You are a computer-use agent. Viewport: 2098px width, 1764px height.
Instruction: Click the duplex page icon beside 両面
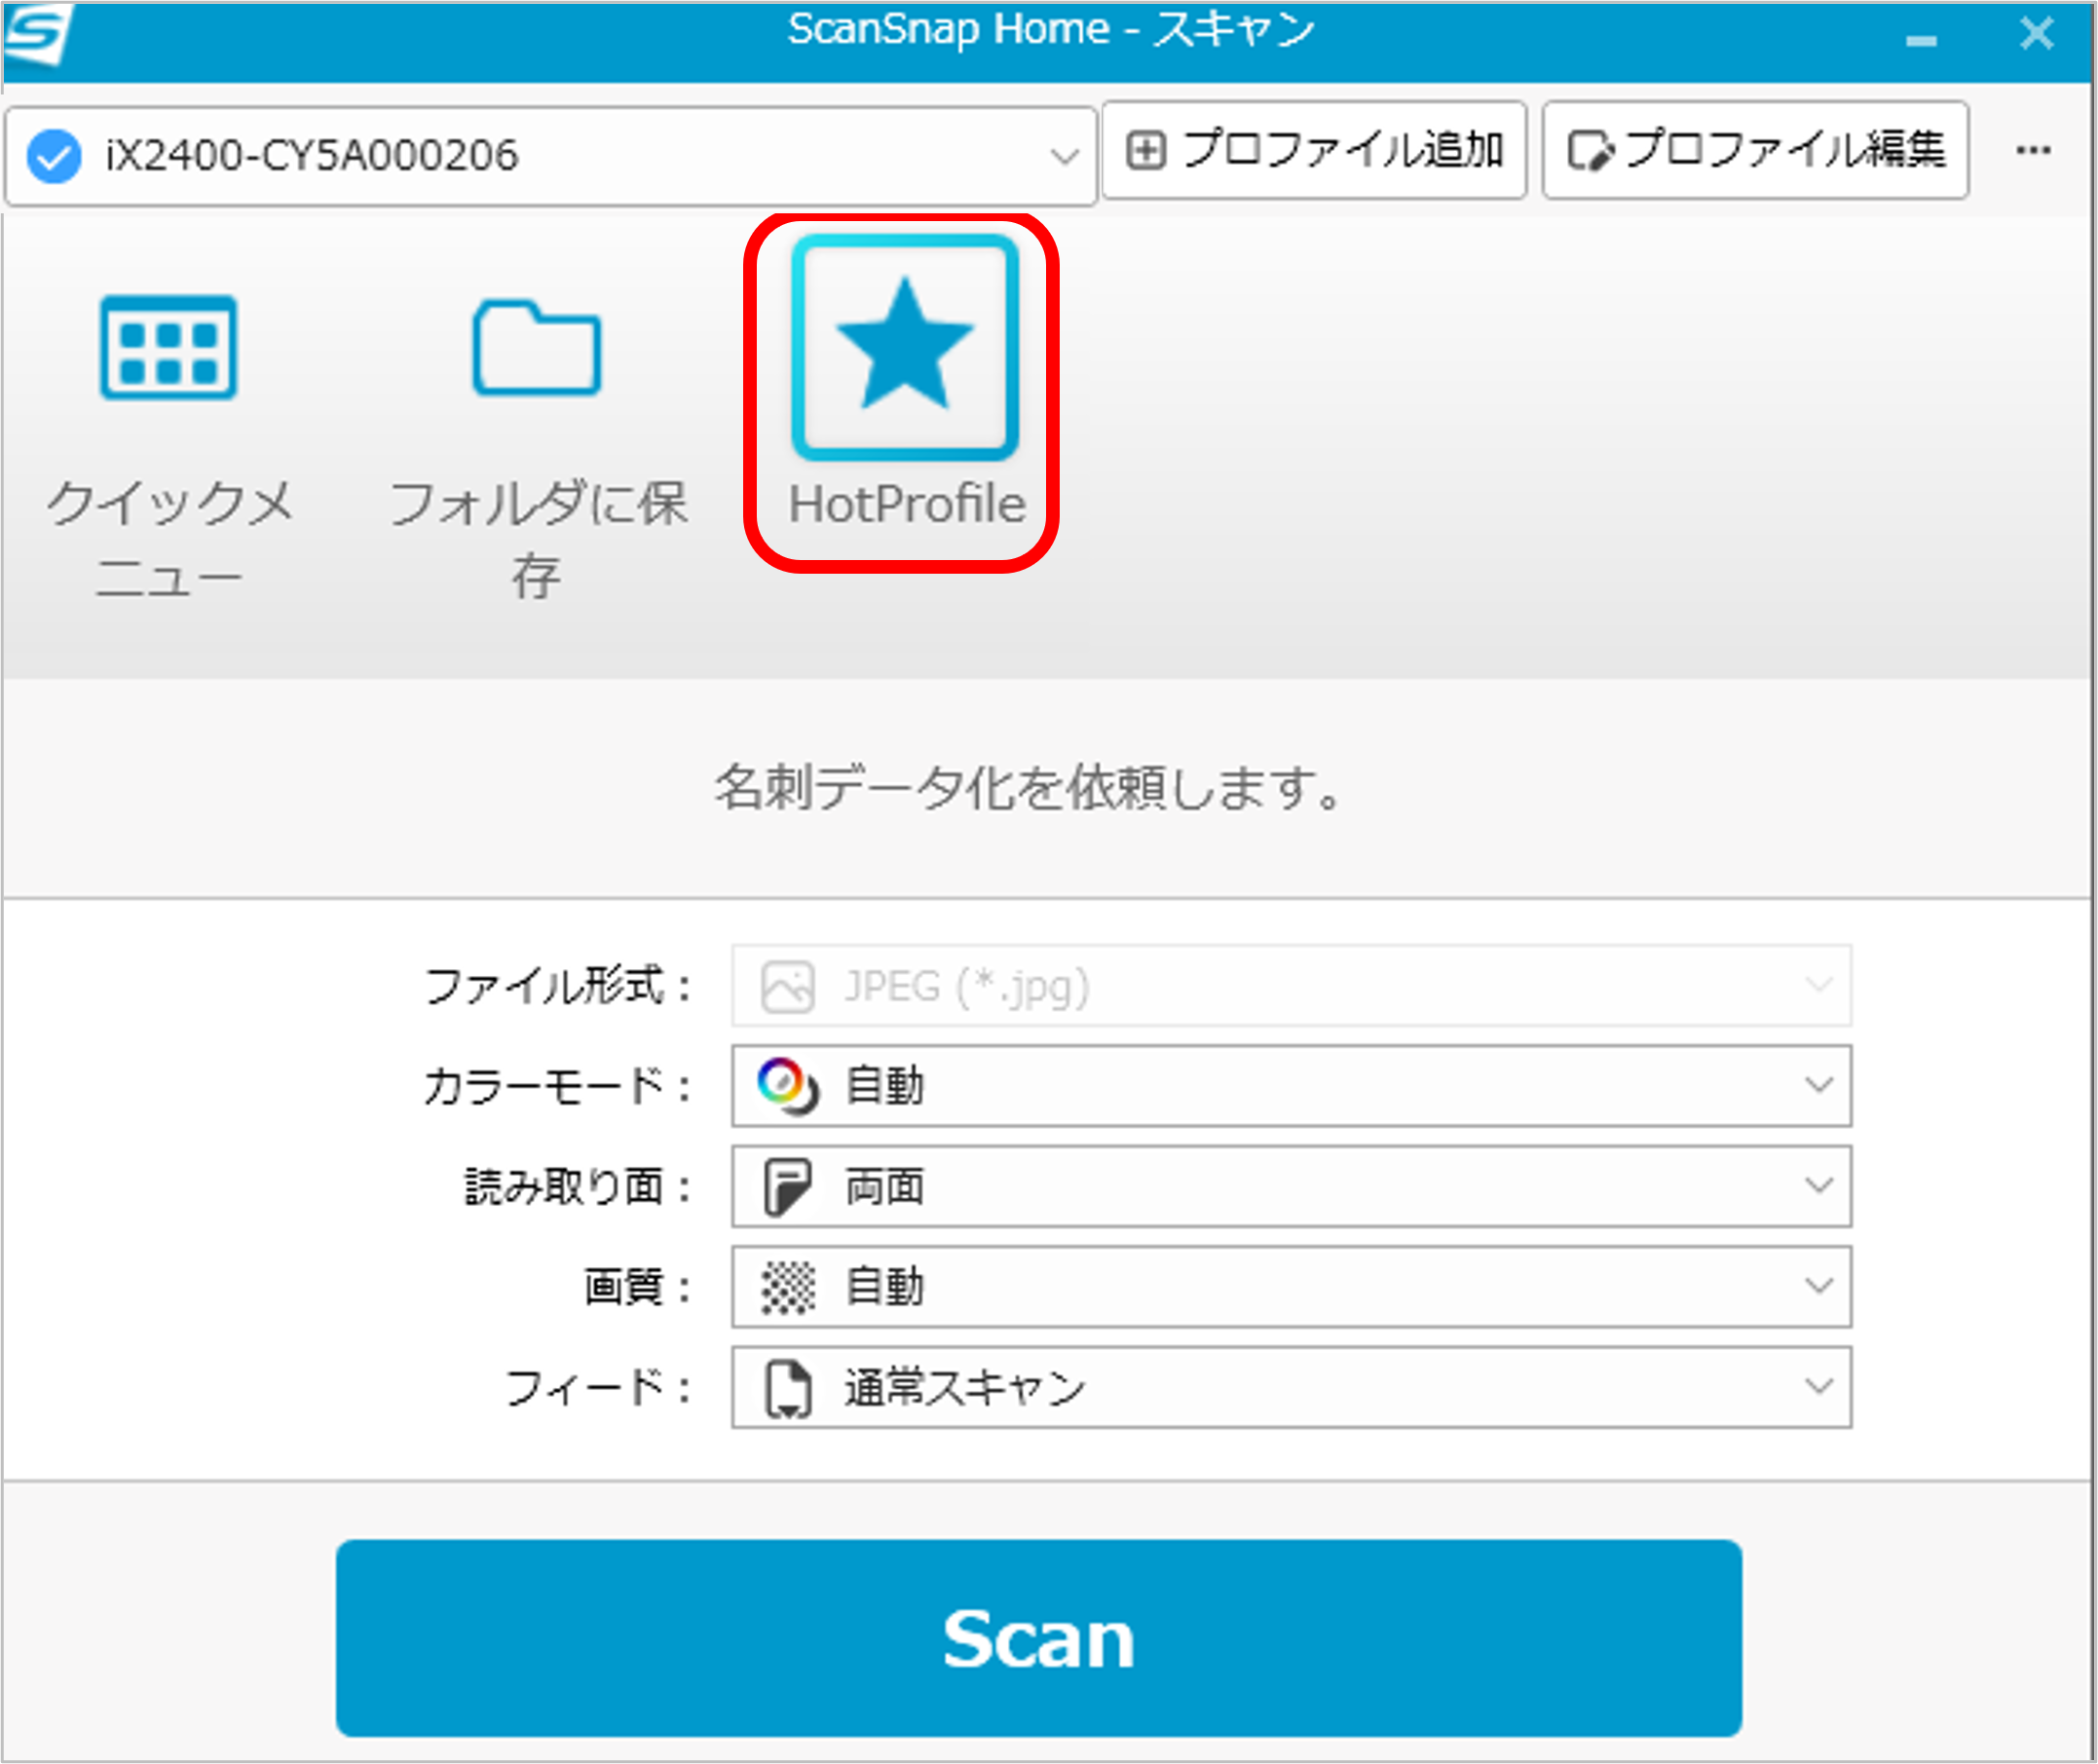coord(787,1187)
